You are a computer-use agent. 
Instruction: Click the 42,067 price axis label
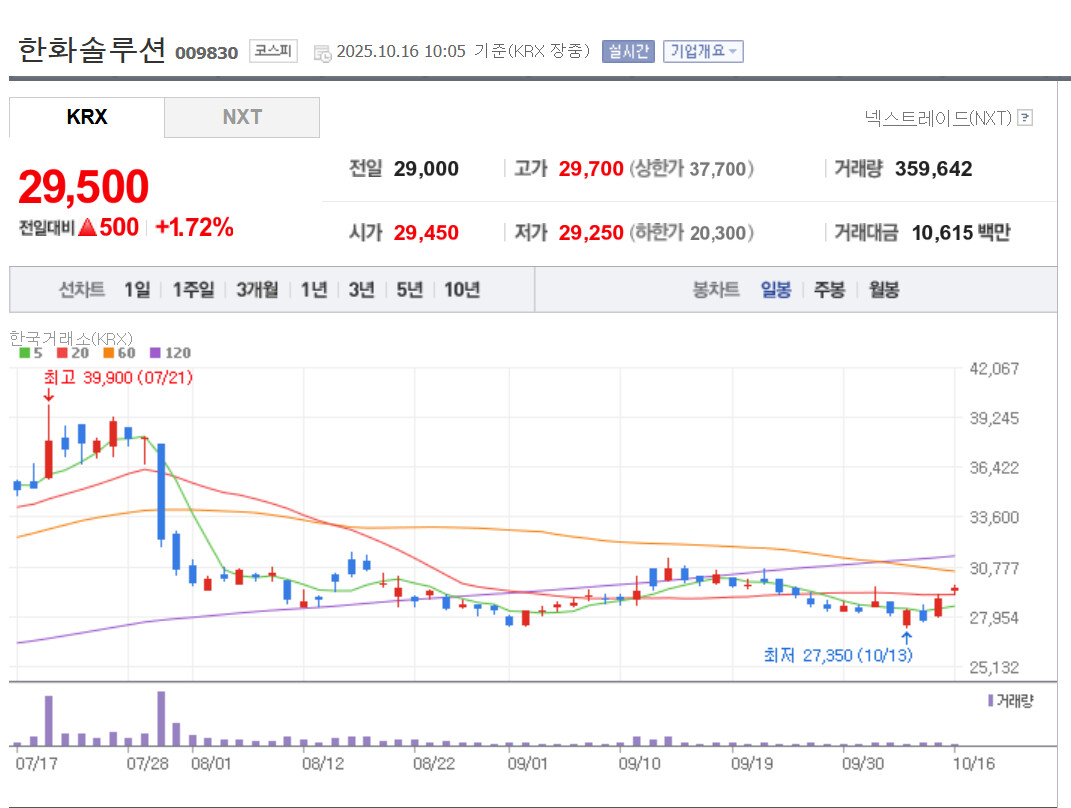click(994, 369)
